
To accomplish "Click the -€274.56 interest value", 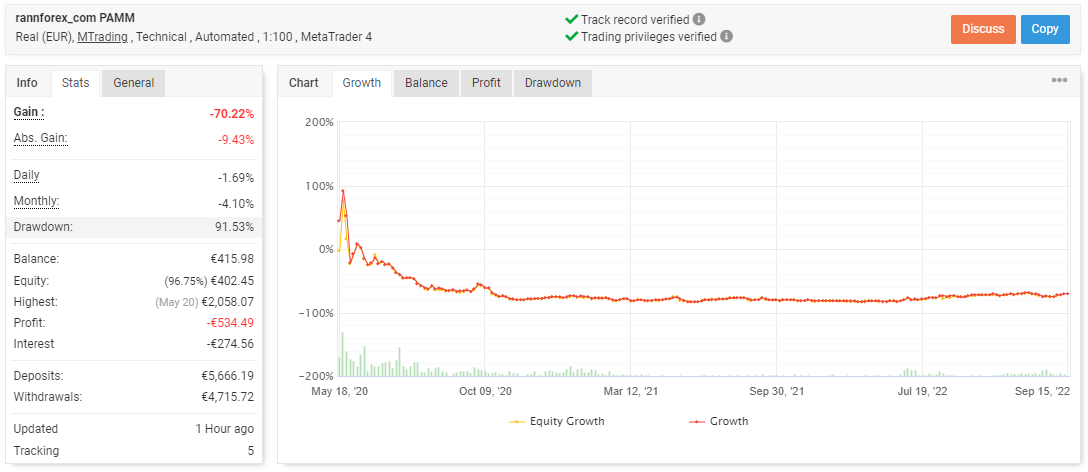I will pos(230,344).
